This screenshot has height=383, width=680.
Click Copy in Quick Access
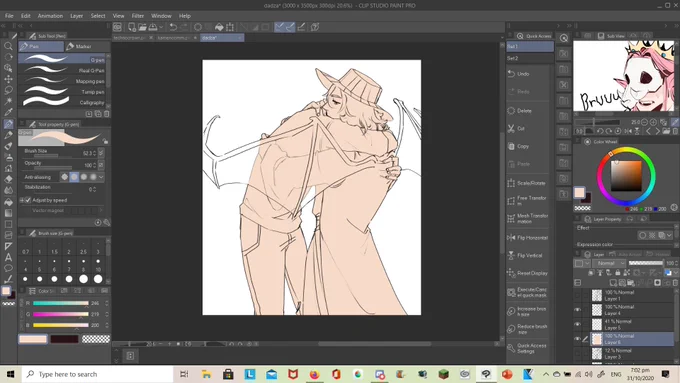[528, 146]
